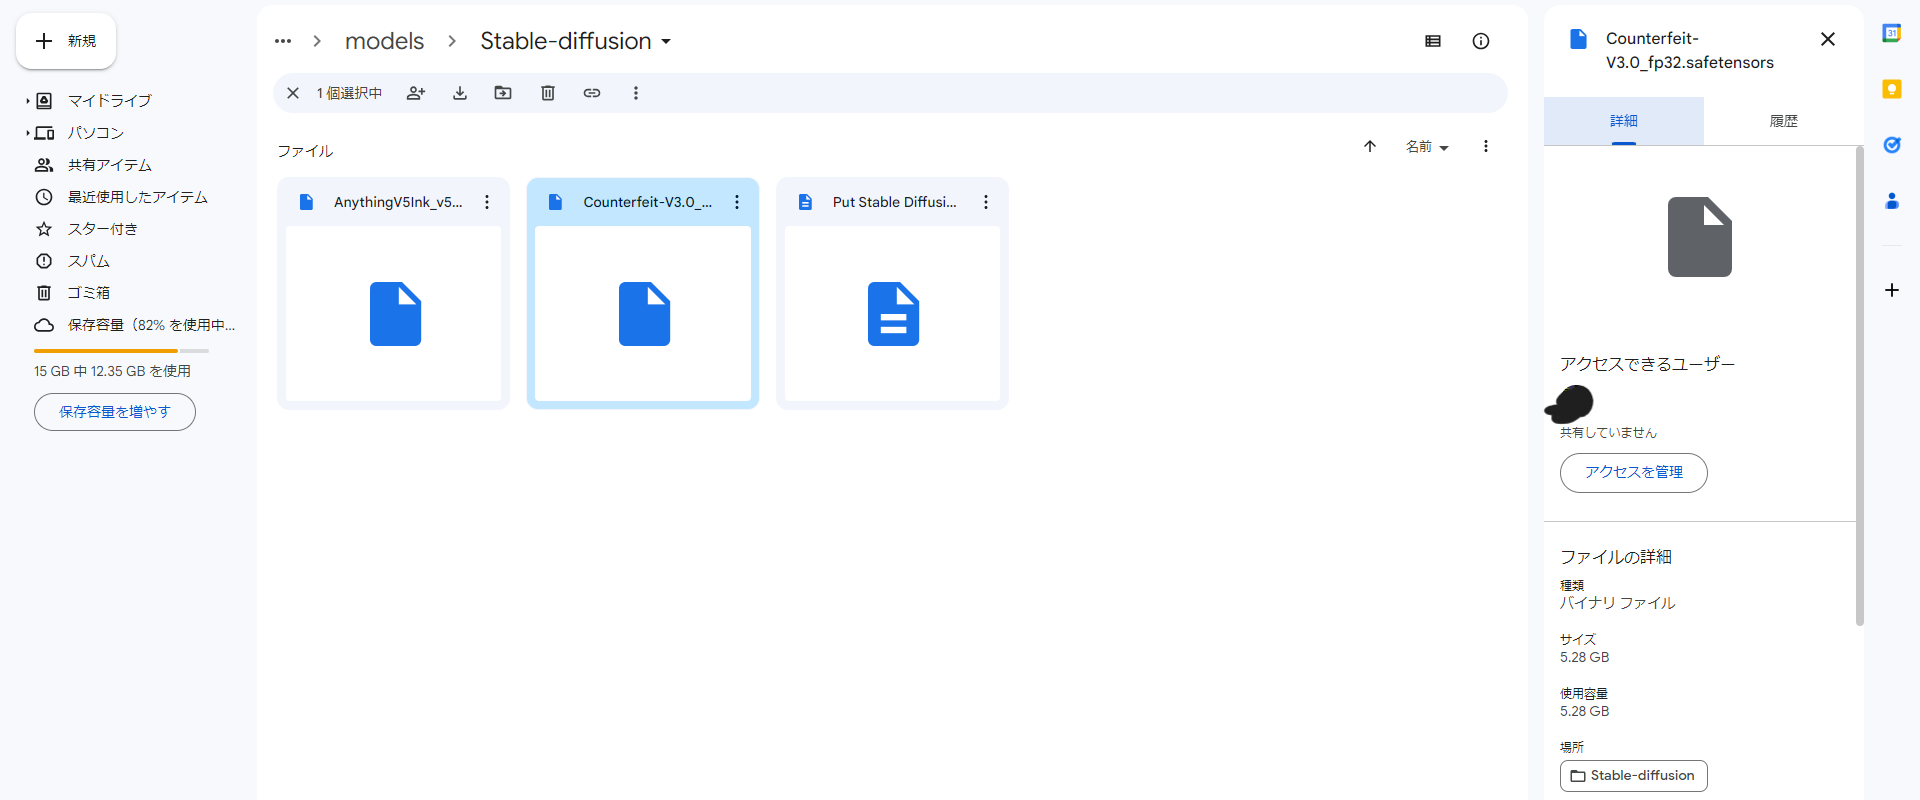Switch to the 履歴 tab

point(1784,121)
